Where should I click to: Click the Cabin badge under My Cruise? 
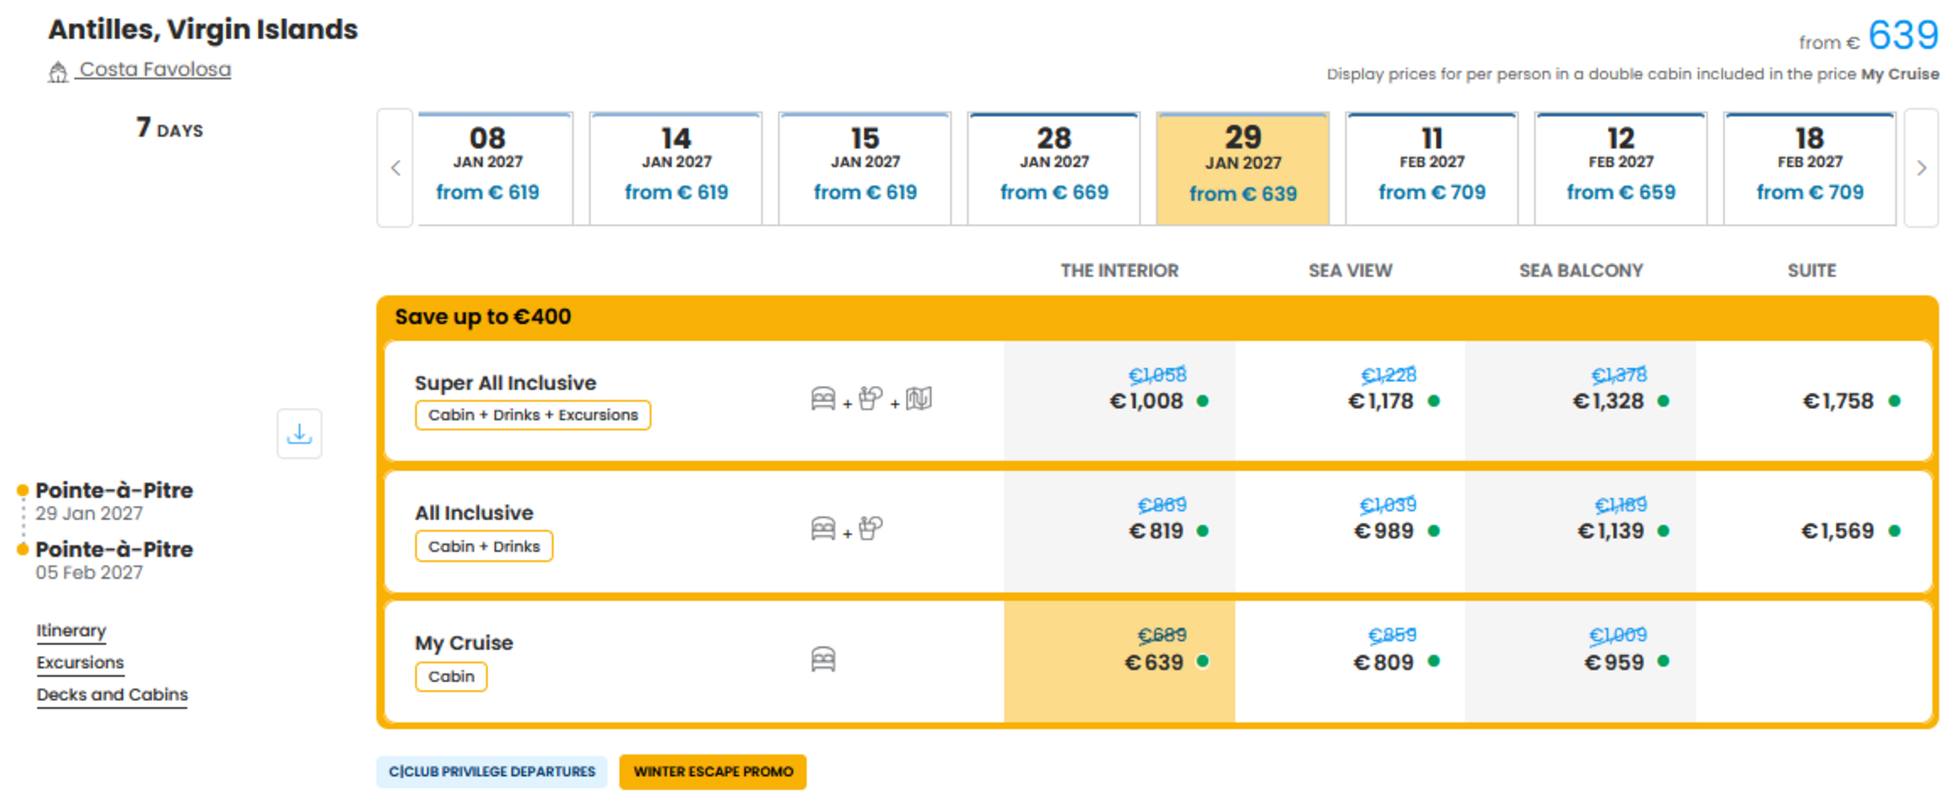pos(451,677)
